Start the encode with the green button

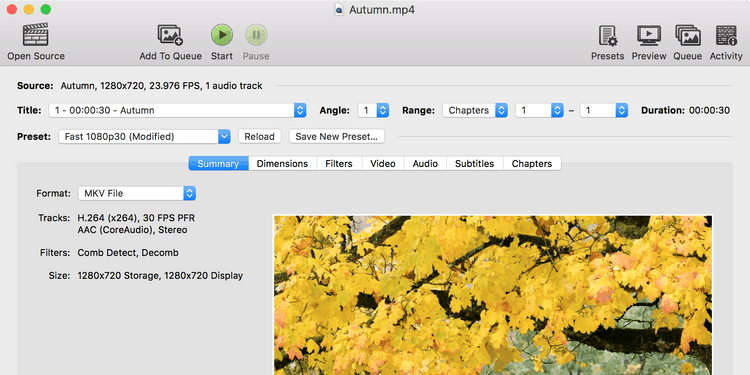point(222,35)
